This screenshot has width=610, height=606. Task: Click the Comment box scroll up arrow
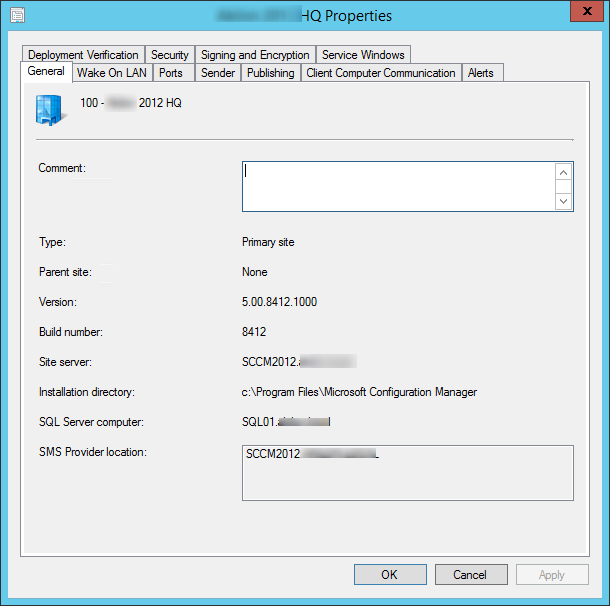(x=563, y=172)
